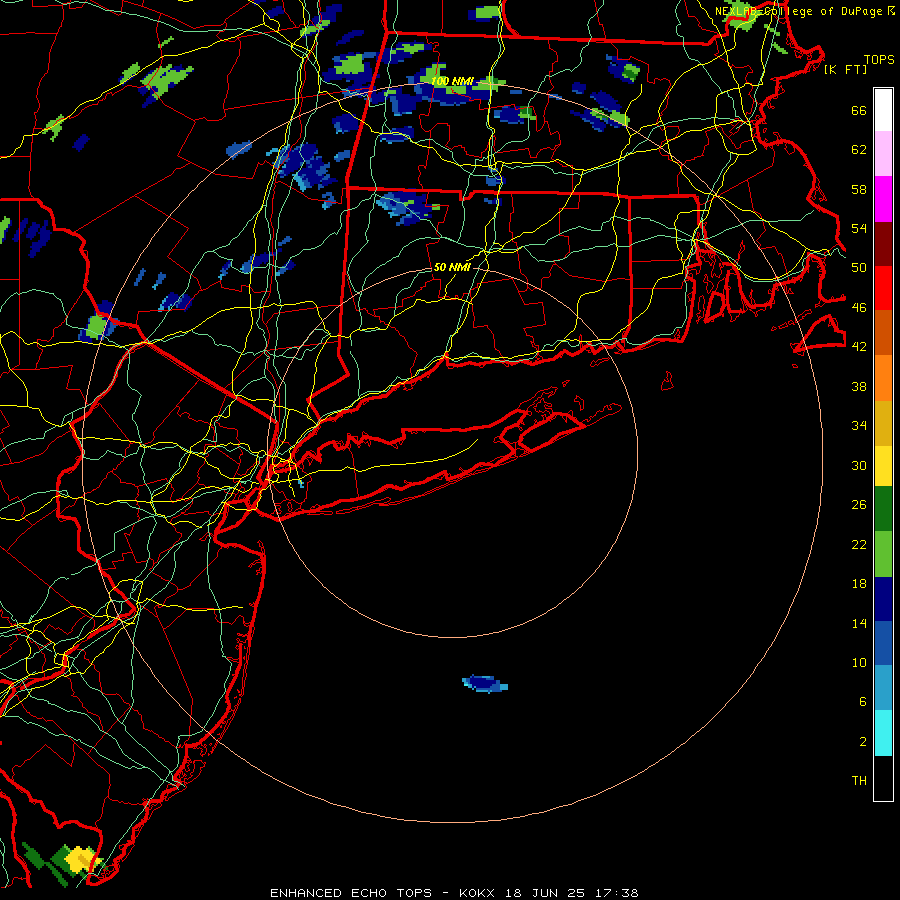Image resolution: width=900 pixels, height=900 pixels.
Task: Click the '22' legend value
Action: (859, 544)
